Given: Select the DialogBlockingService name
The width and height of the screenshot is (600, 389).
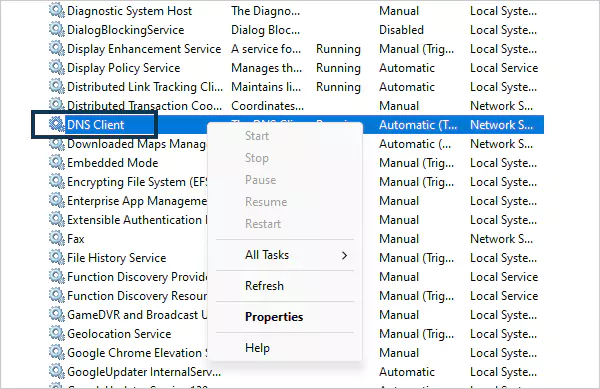Looking at the screenshot, I should click(x=126, y=30).
